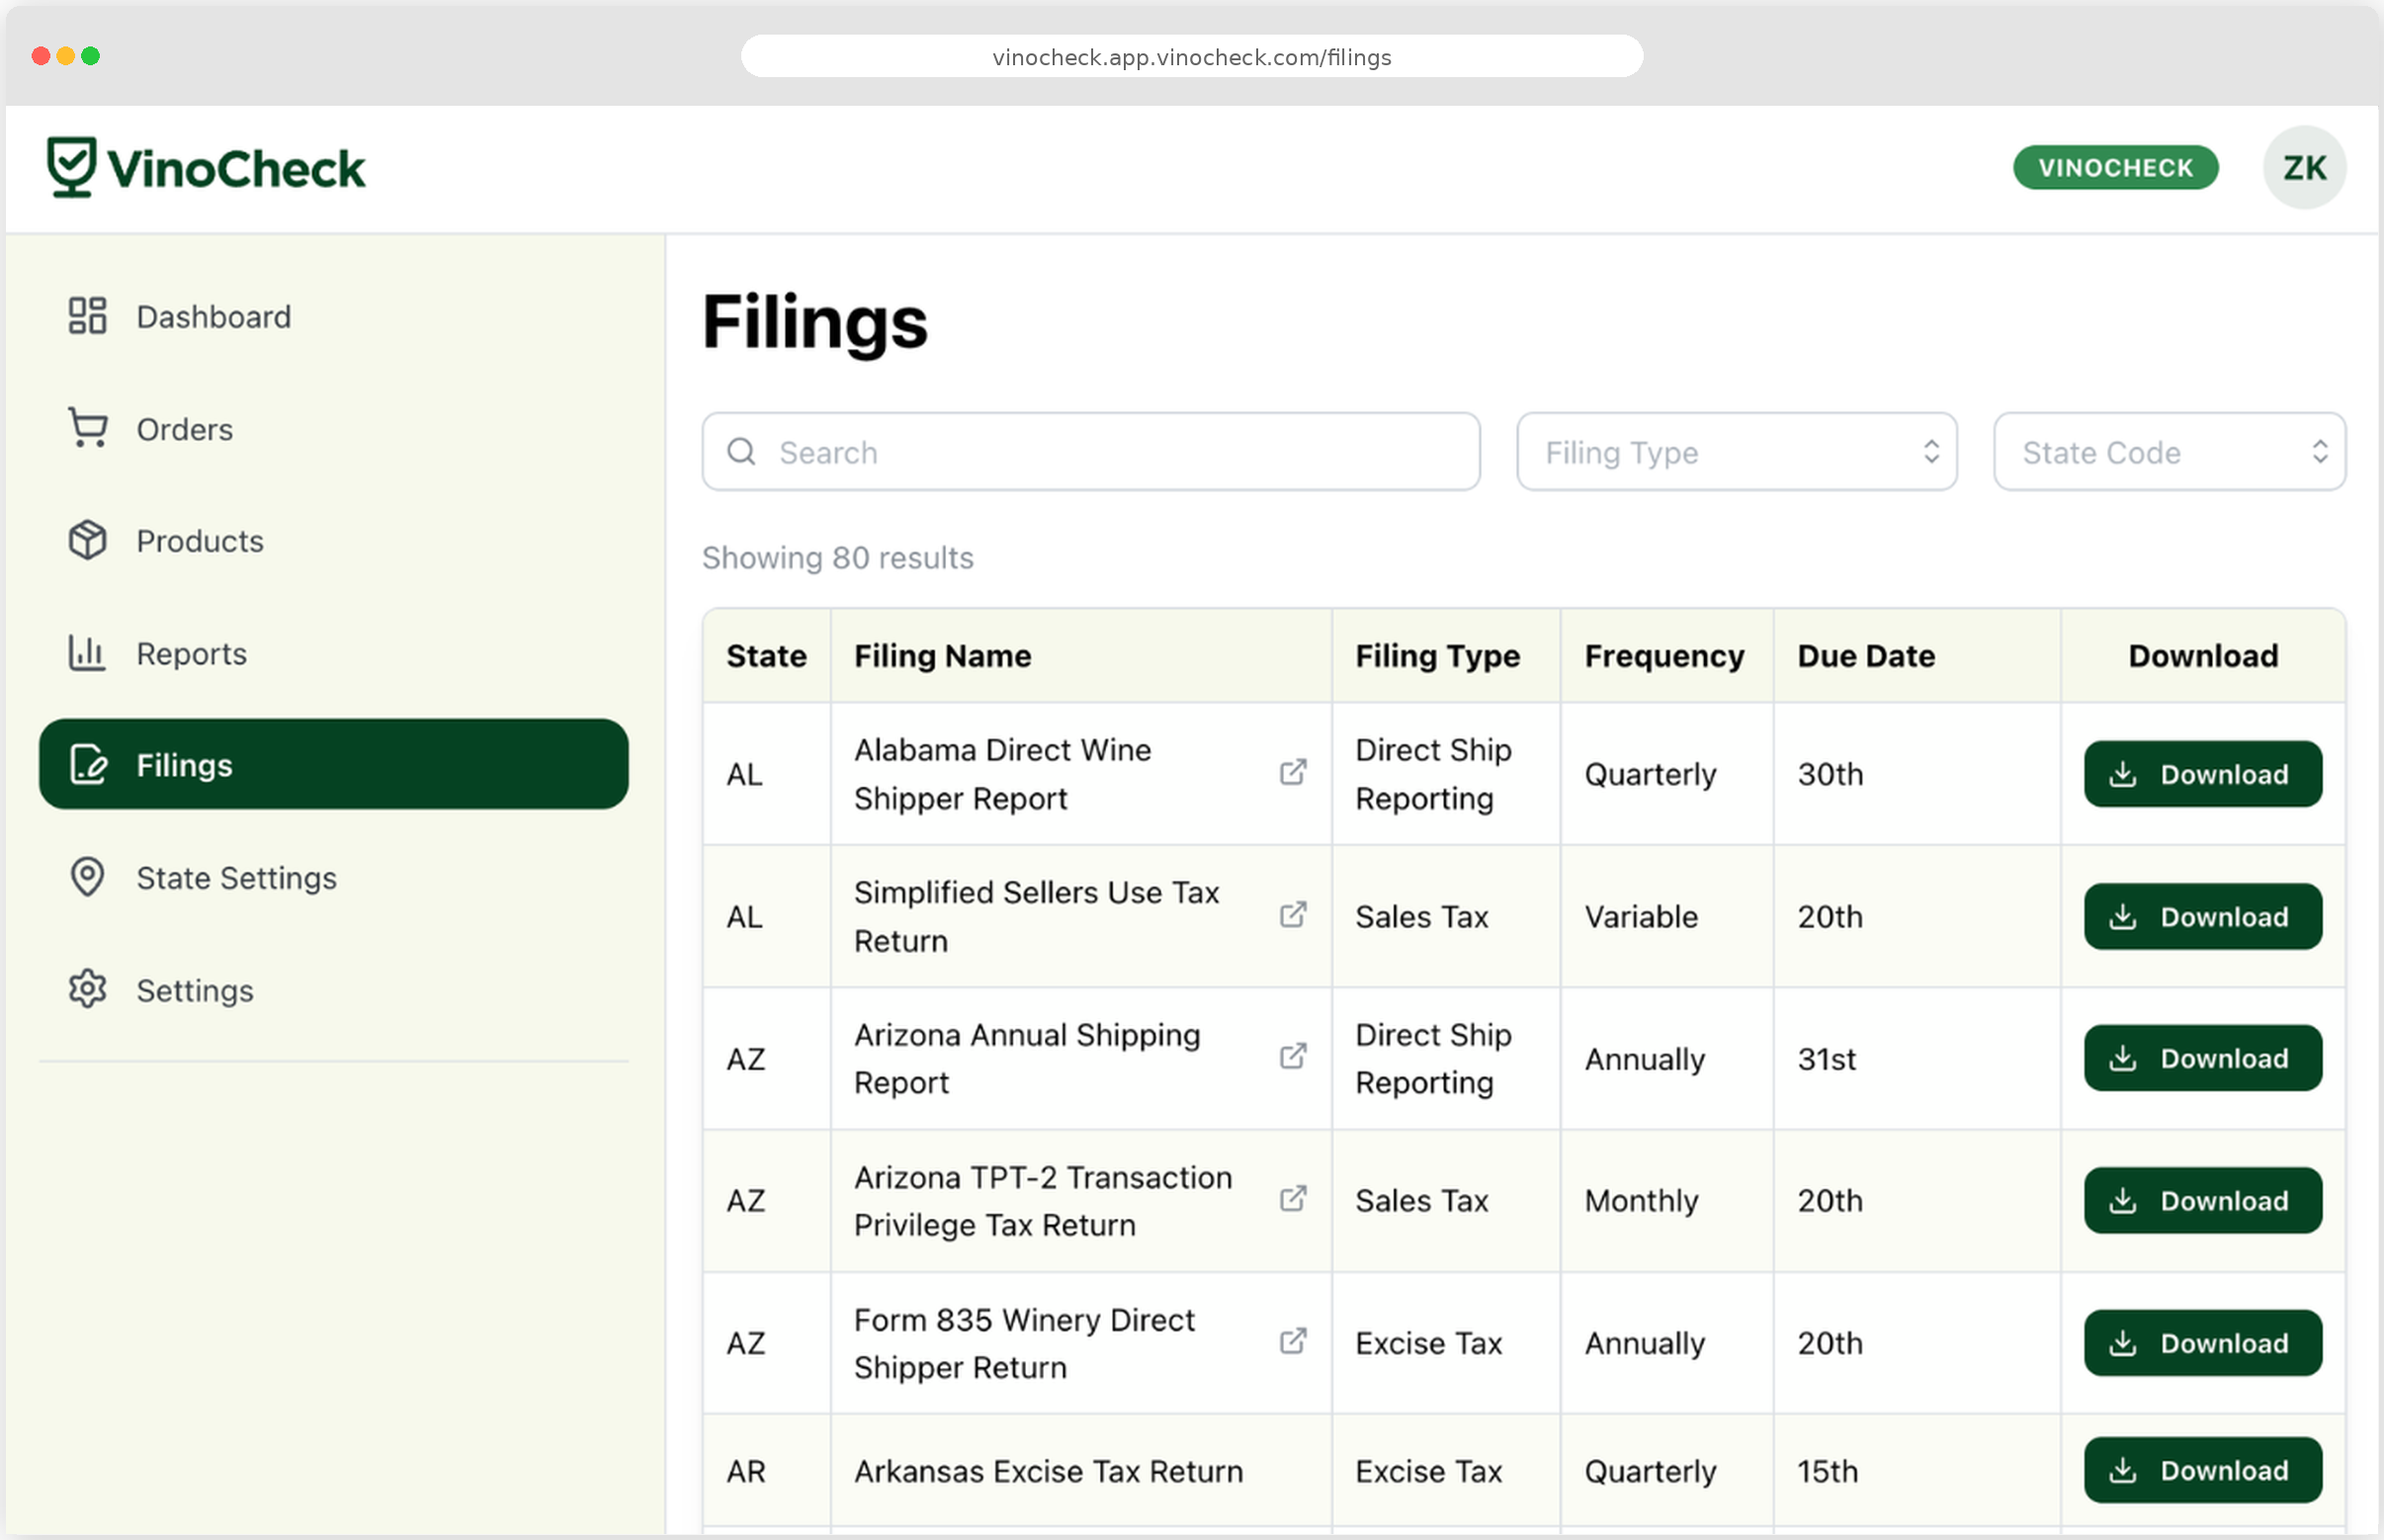Download the Arkansas Excise Tax Return
2384x1540 pixels.
click(2202, 1470)
